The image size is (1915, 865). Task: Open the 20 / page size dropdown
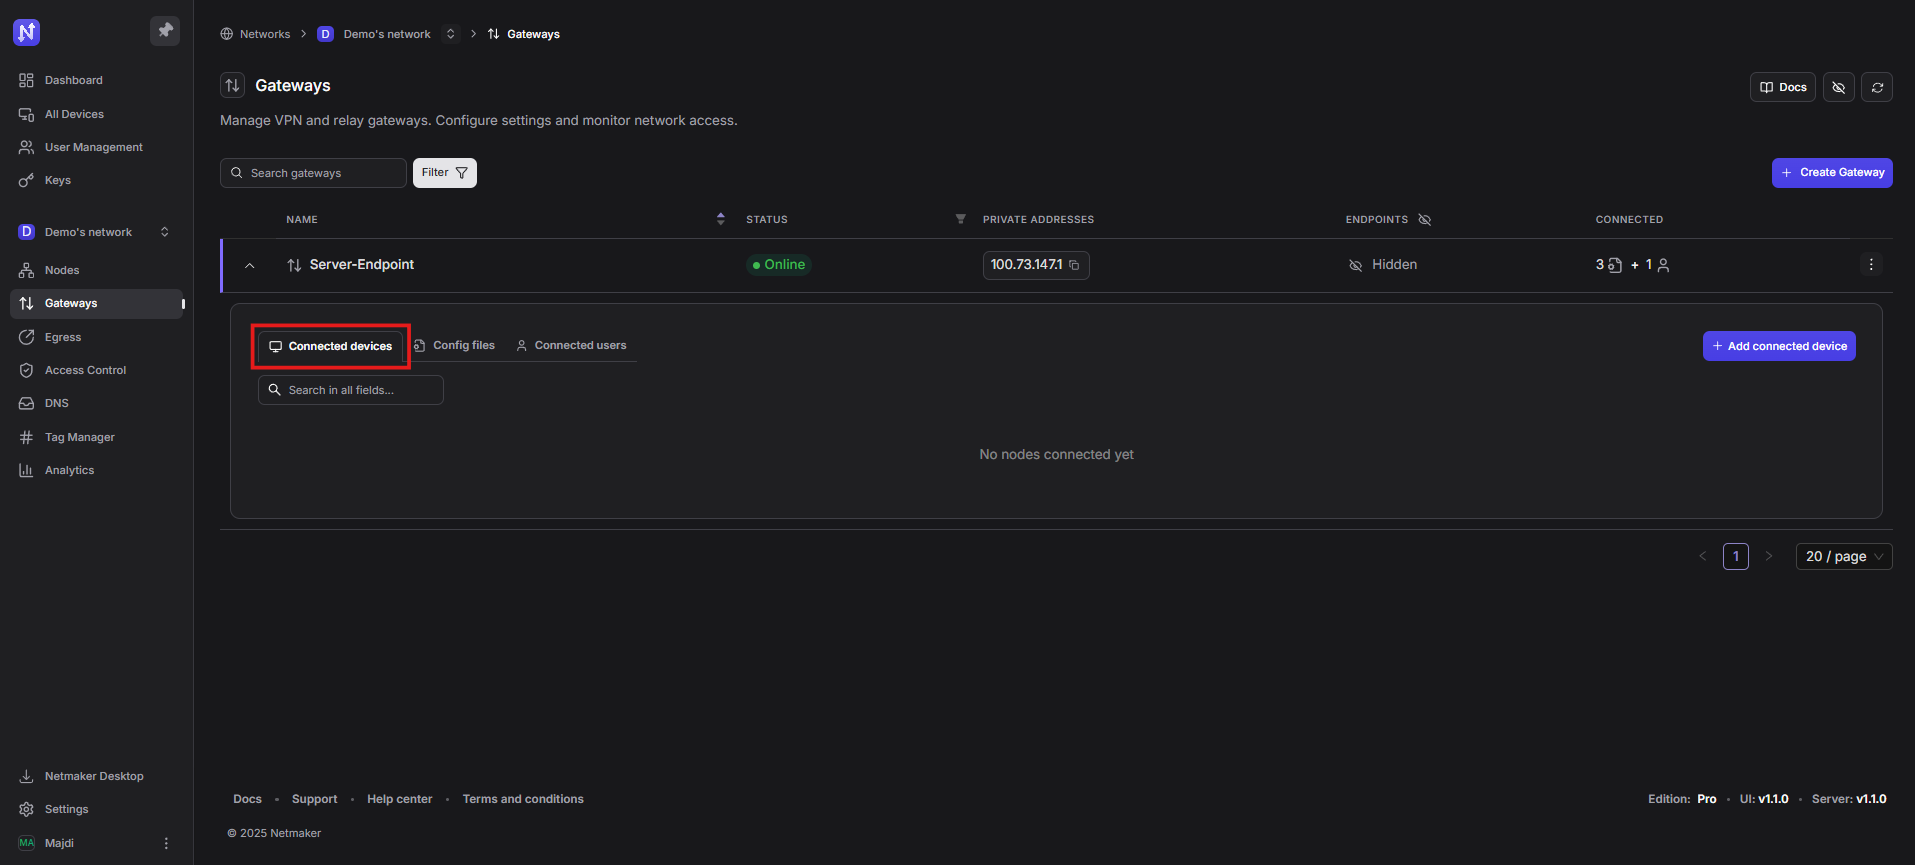tap(1843, 556)
